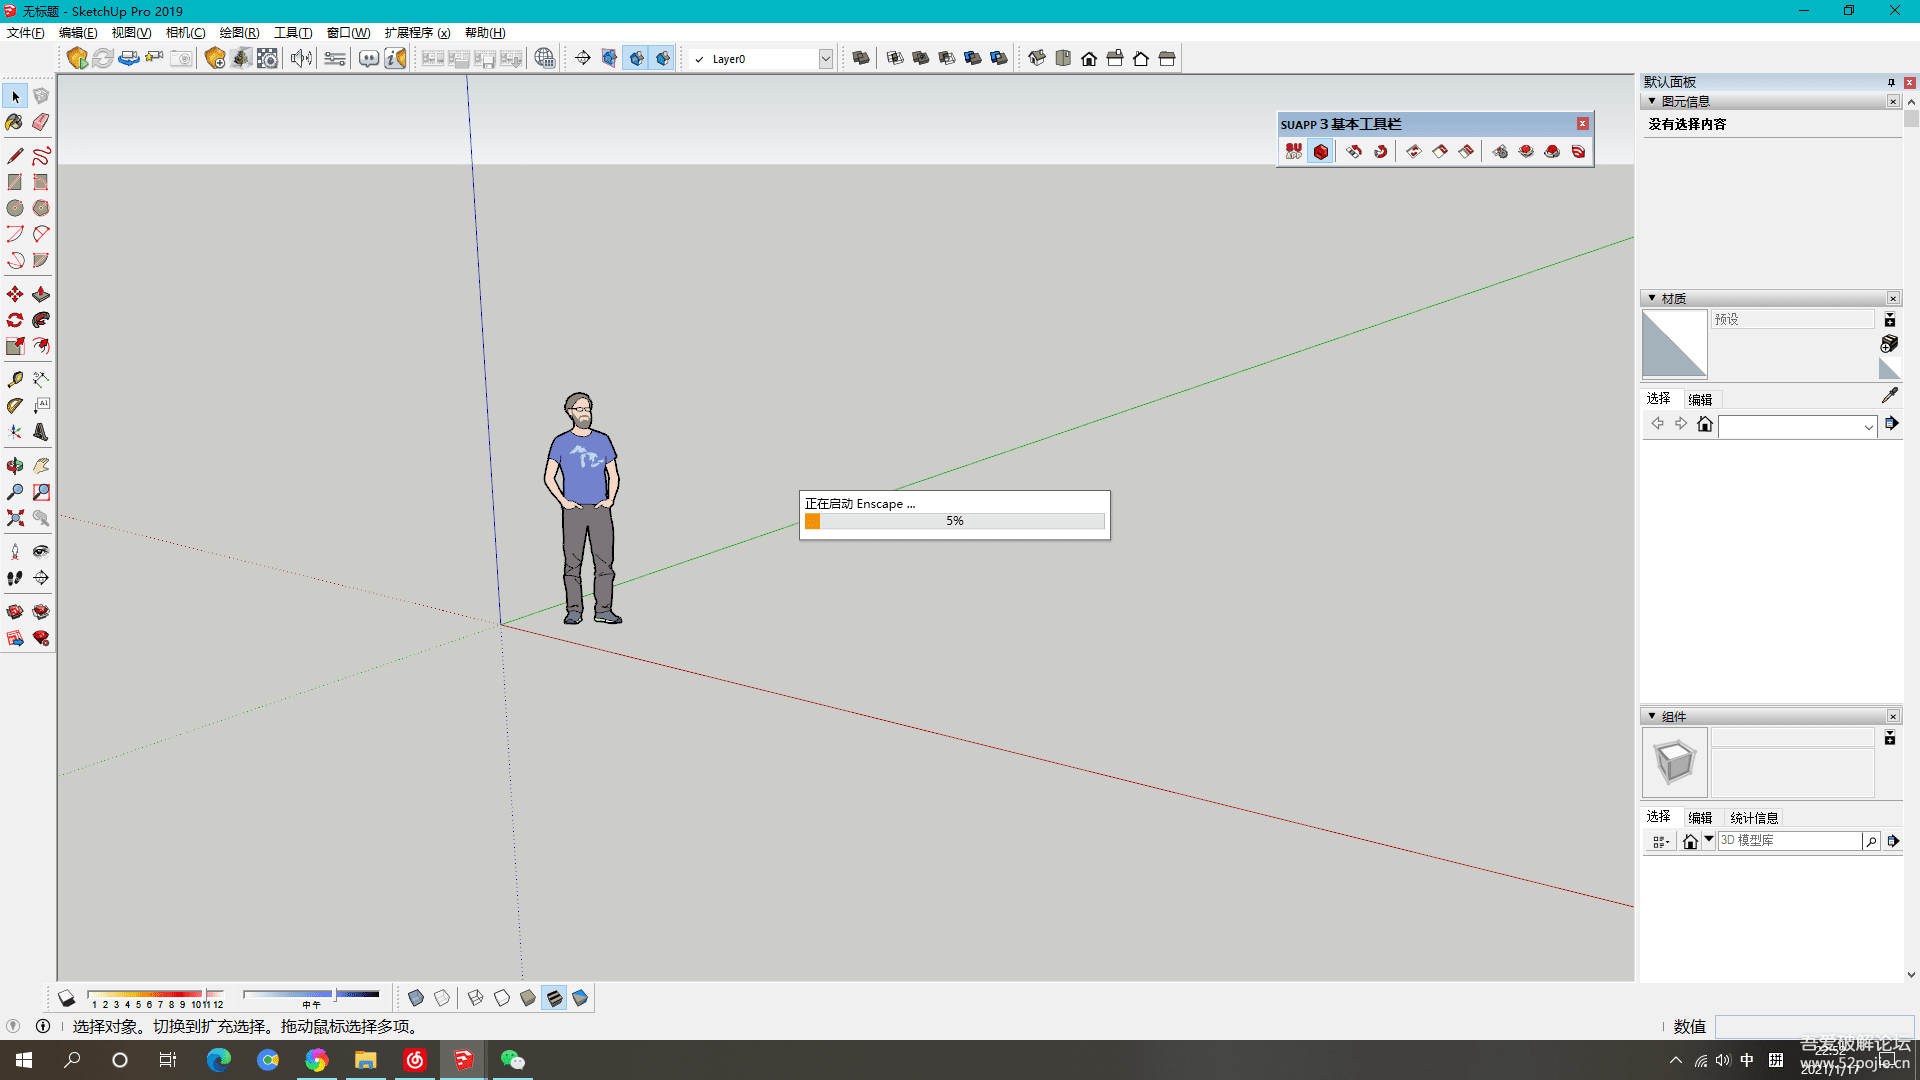Select the Tape Measure tool
This screenshot has height=1080, width=1920.
point(15,380)
